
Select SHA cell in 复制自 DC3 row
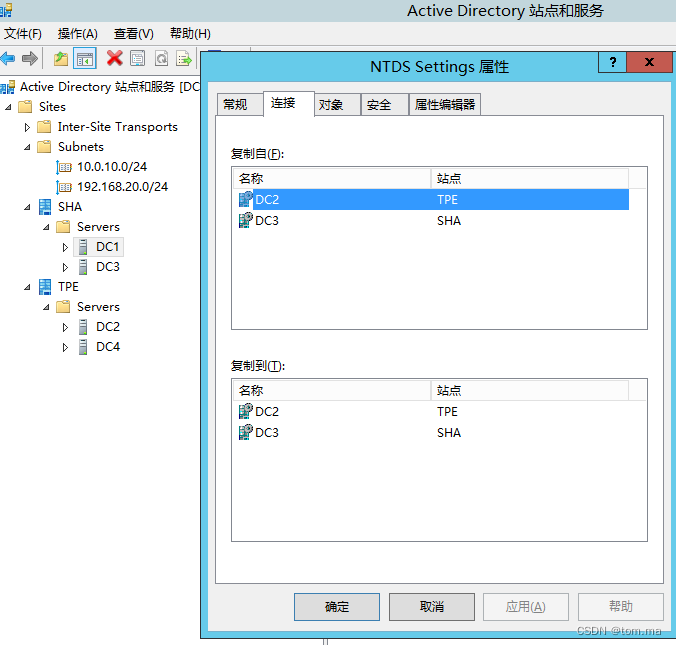pos(449,221)
